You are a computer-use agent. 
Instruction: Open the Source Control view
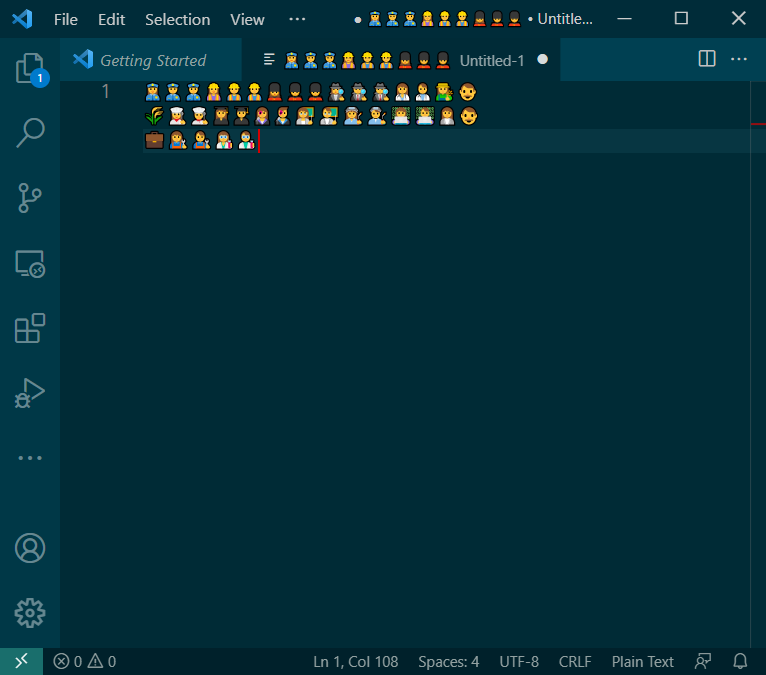pos(30,198)
